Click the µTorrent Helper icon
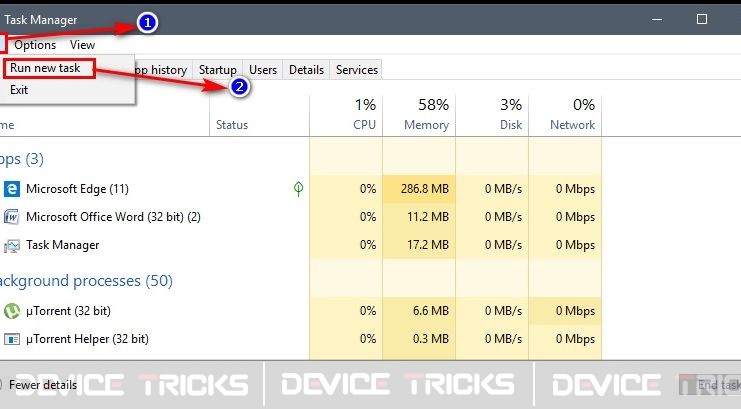This screenshot has height=409, width=741. (x=11, y=339)
